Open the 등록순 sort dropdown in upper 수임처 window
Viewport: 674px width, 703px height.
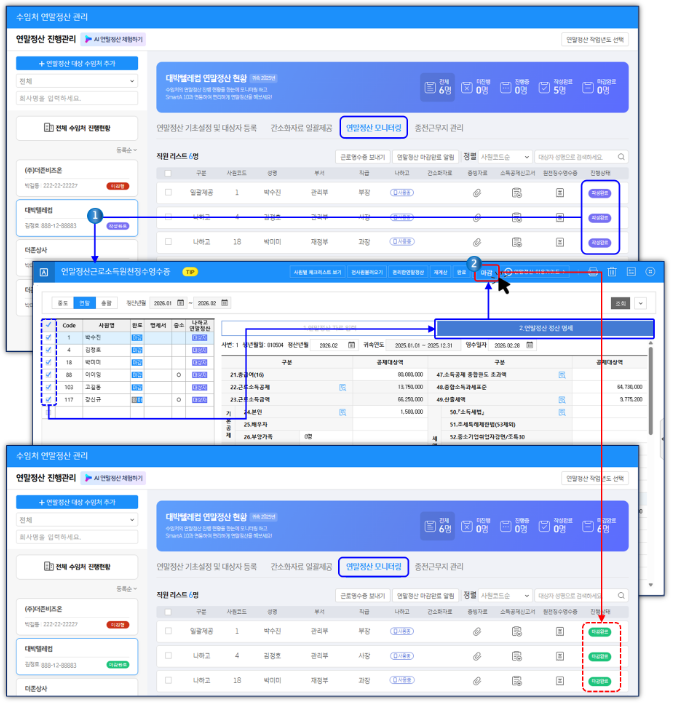point(126,150)
